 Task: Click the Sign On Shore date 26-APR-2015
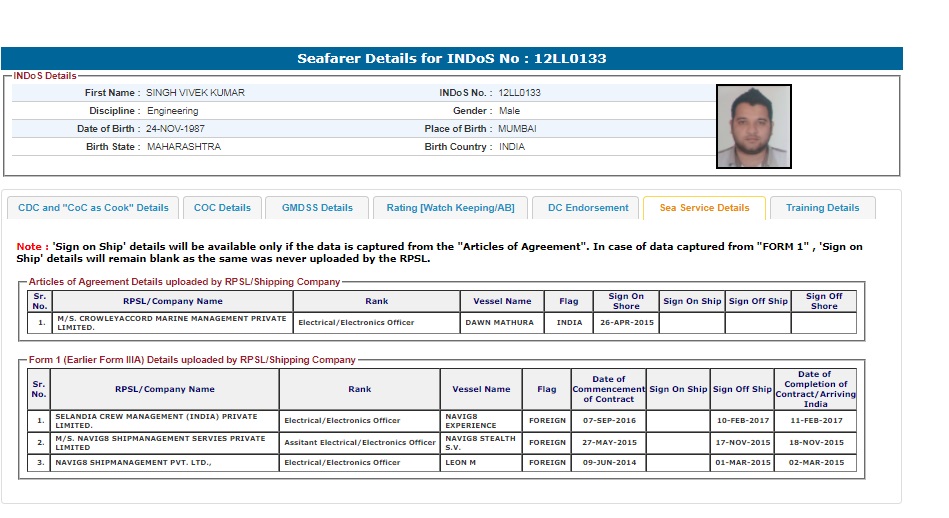[625, 323]
